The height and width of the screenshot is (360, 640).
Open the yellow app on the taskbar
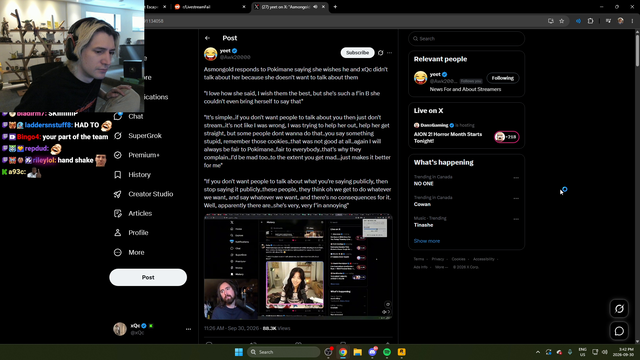(x=402, y=352)
